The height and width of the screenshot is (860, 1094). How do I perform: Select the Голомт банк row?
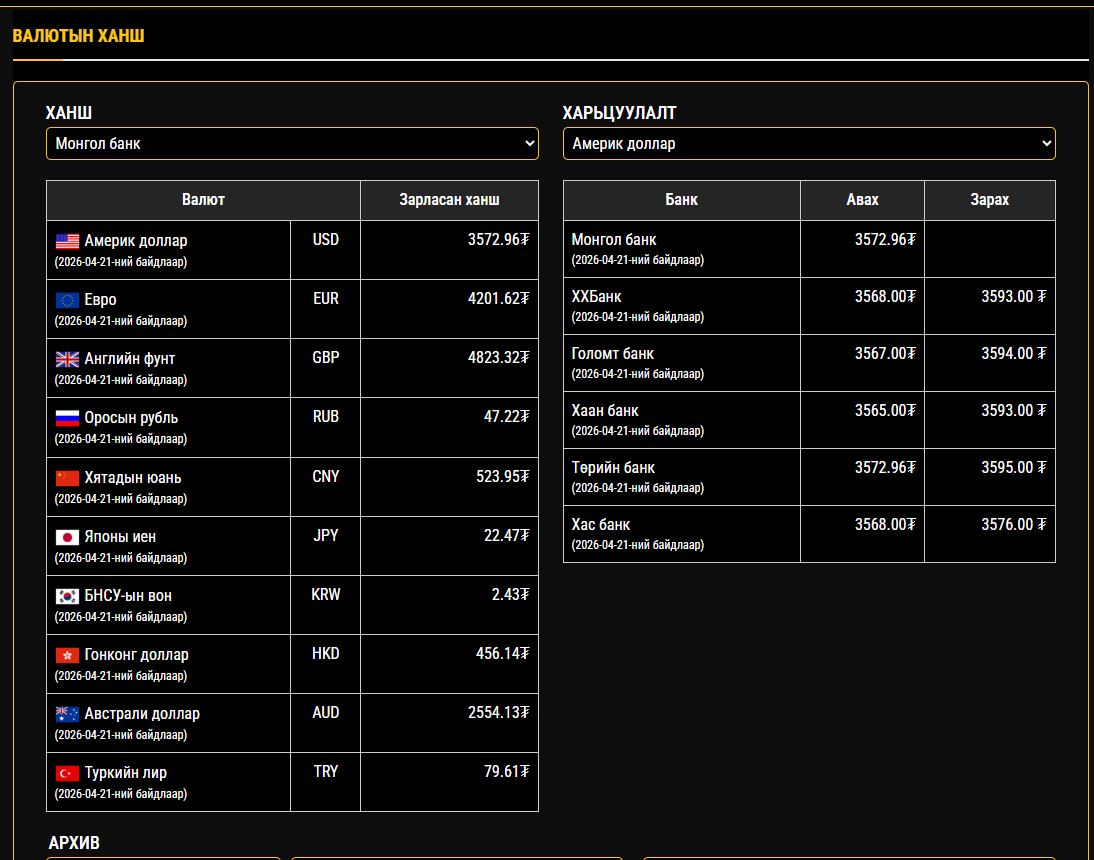[613, 354]
